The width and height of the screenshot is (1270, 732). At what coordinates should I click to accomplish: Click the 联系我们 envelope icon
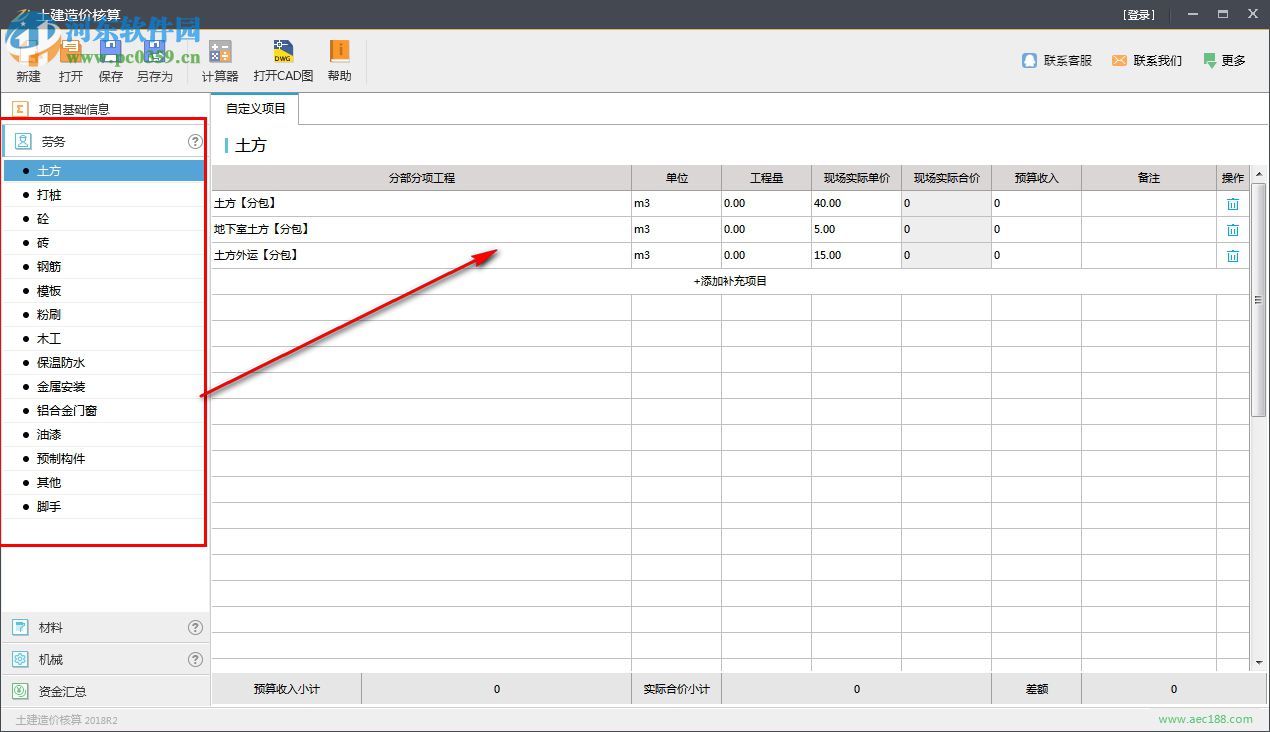tap(1119, 61)
